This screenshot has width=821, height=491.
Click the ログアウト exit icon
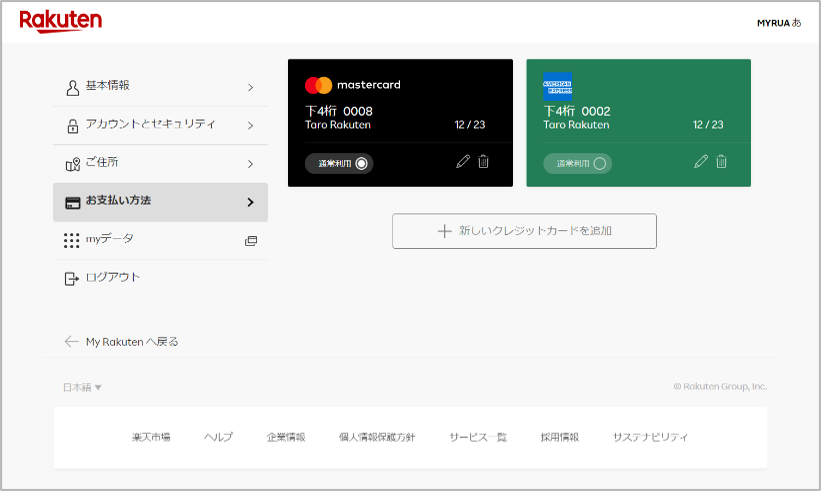[x=71, y=278]
